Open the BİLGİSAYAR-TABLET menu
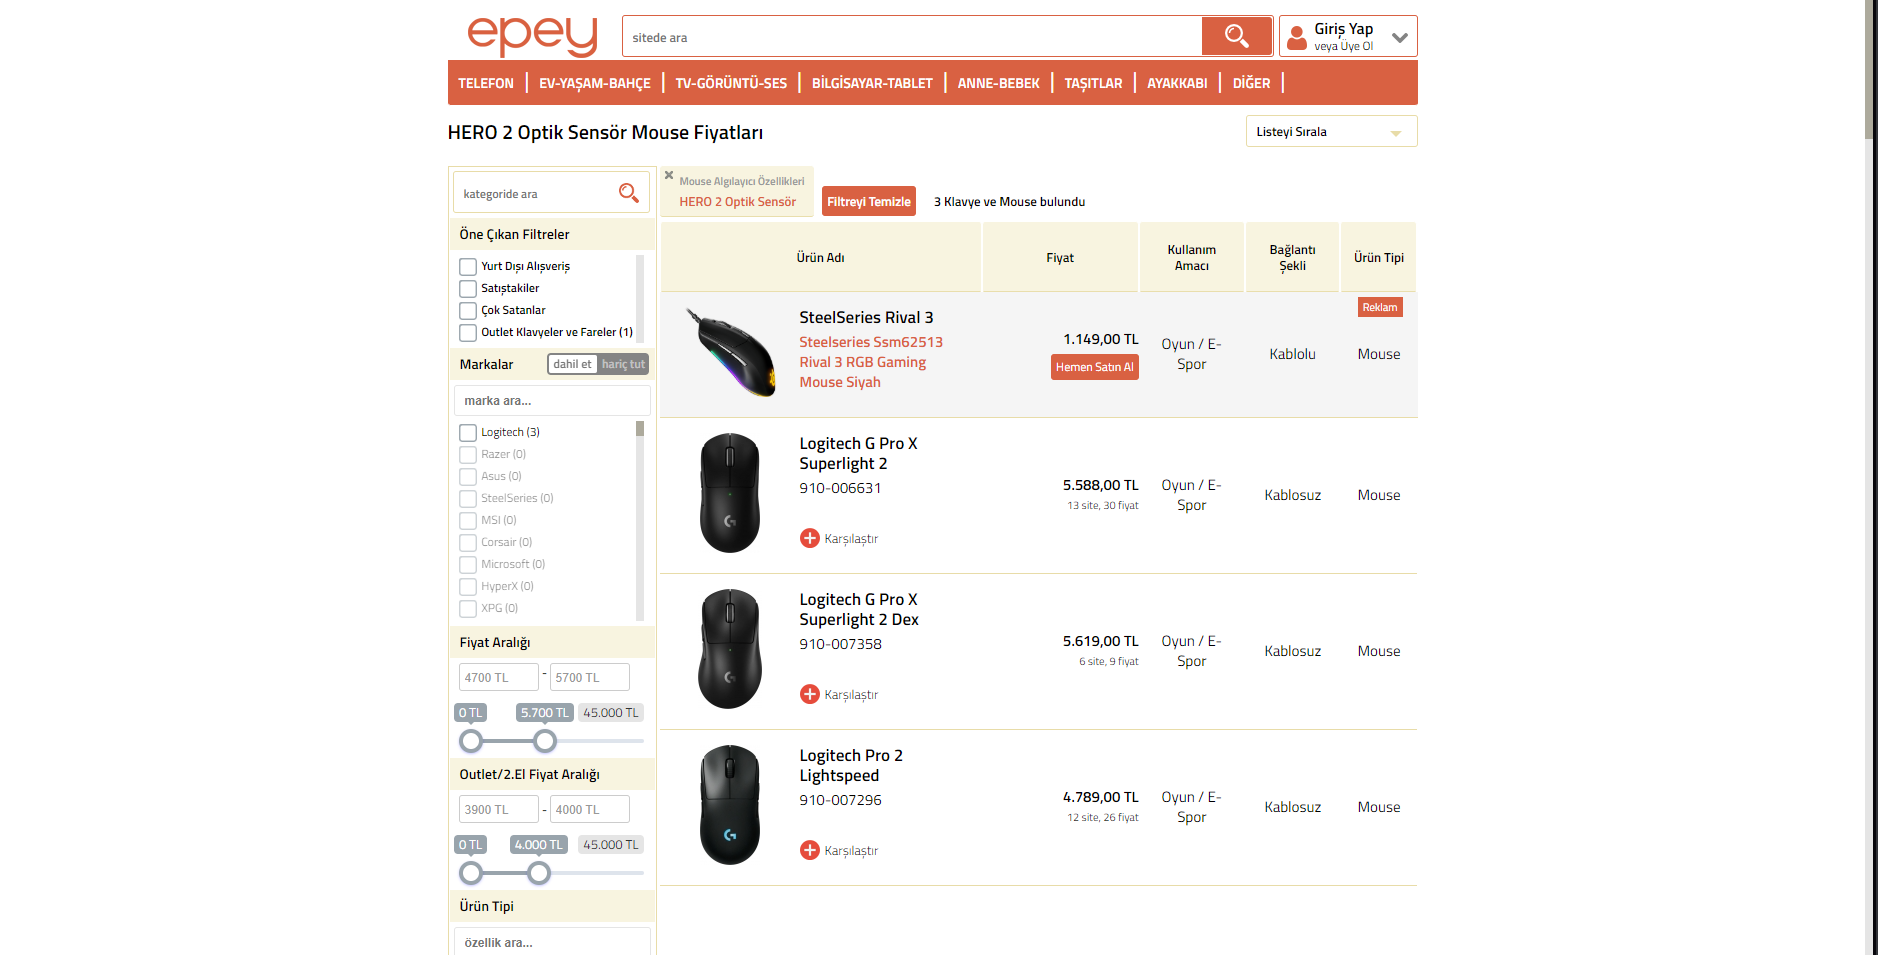The image size is (1878, 955). pyautogui.click(x=872, y=83)
